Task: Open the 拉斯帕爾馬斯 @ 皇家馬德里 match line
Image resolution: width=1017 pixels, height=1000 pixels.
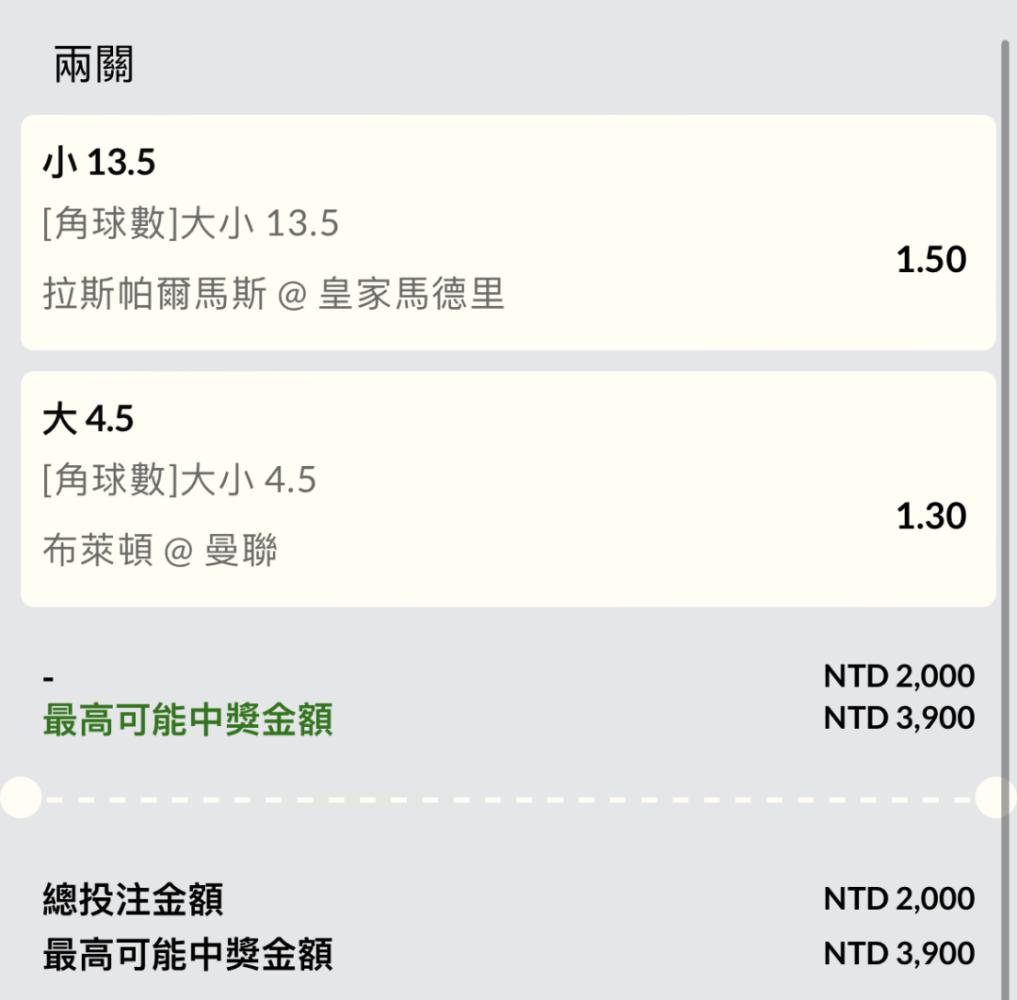Action: coord(274,293)
